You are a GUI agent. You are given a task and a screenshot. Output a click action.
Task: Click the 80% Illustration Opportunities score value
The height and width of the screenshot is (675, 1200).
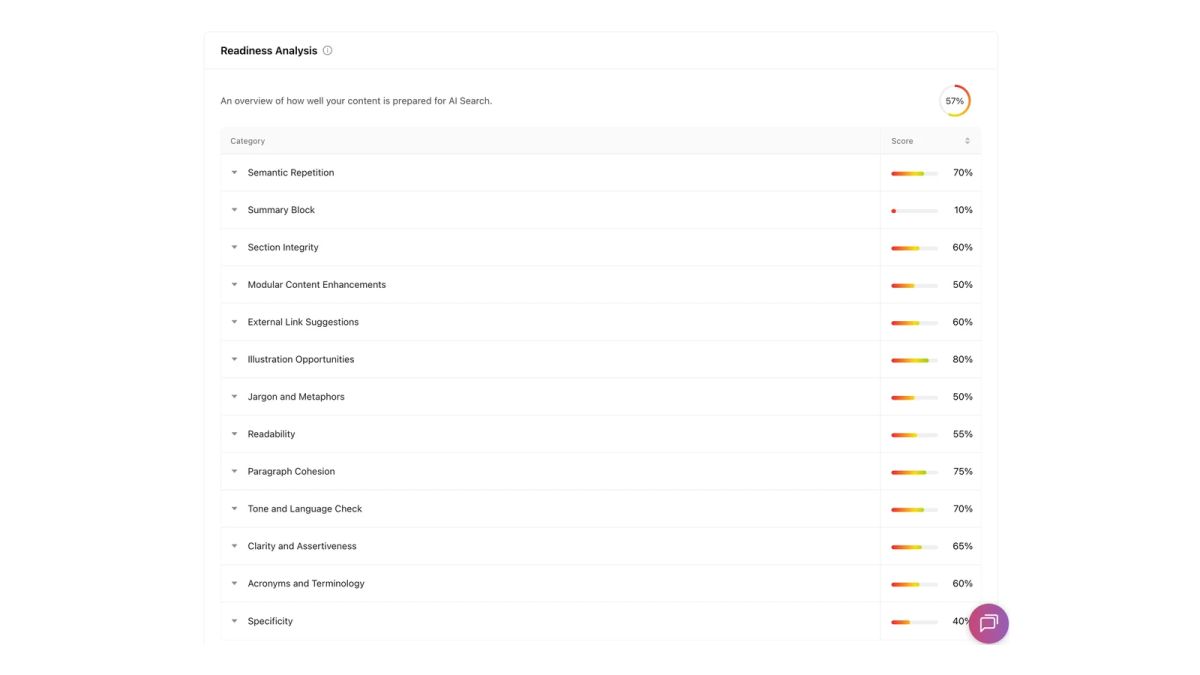[963, 359]
